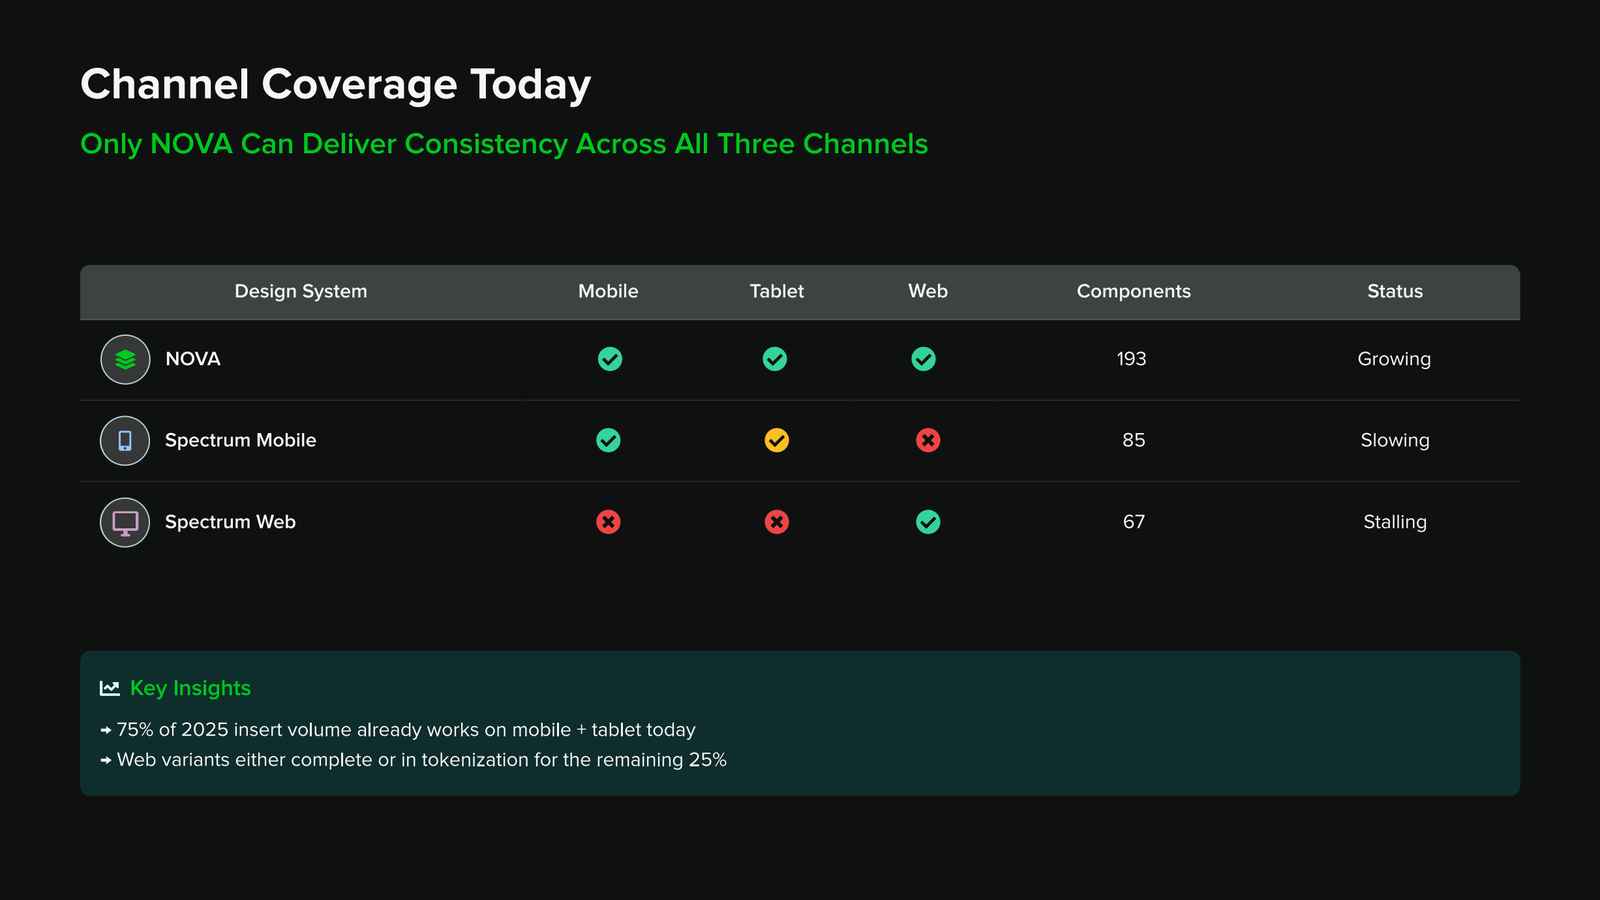Click NOVA's green Mobile checkmark
1600x900 pixels.
[610, 359]
